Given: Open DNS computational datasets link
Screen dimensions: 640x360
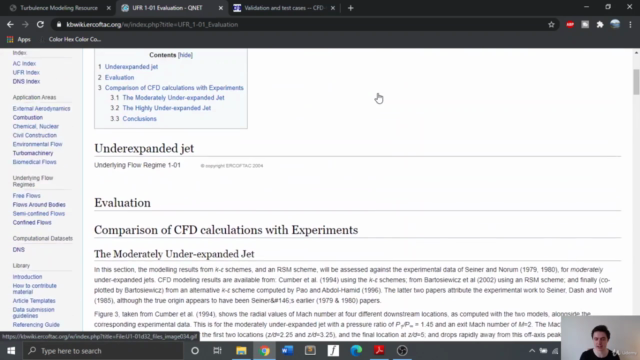Looking at the screenshot, I should [19, 250].
